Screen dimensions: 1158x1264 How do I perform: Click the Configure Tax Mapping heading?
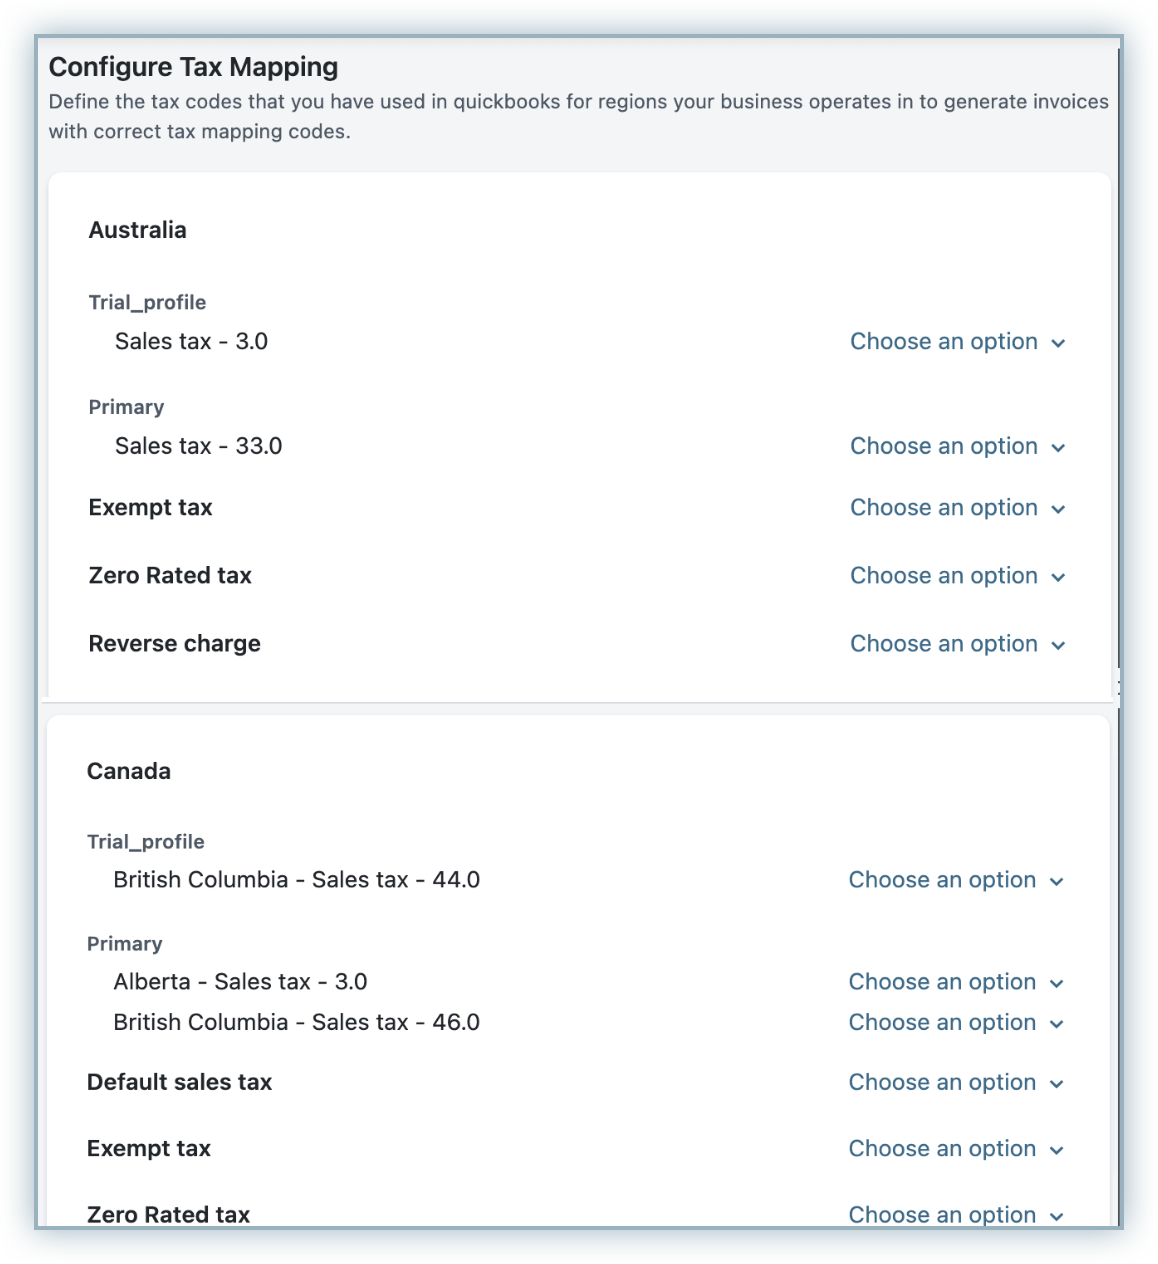(193, 67)
